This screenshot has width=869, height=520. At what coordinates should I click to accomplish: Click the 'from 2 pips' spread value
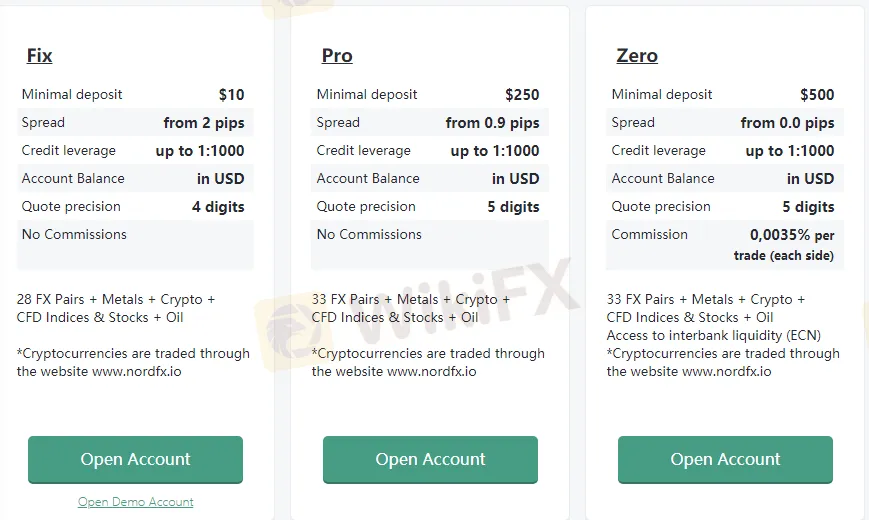coord(204,123)
